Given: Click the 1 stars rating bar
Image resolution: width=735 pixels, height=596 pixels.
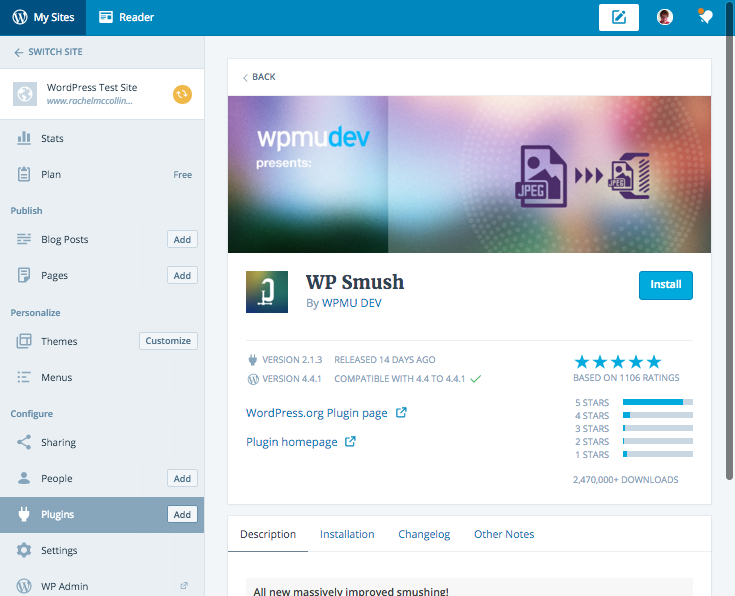Looking at the screenshot, I should [x=658, y=454].
